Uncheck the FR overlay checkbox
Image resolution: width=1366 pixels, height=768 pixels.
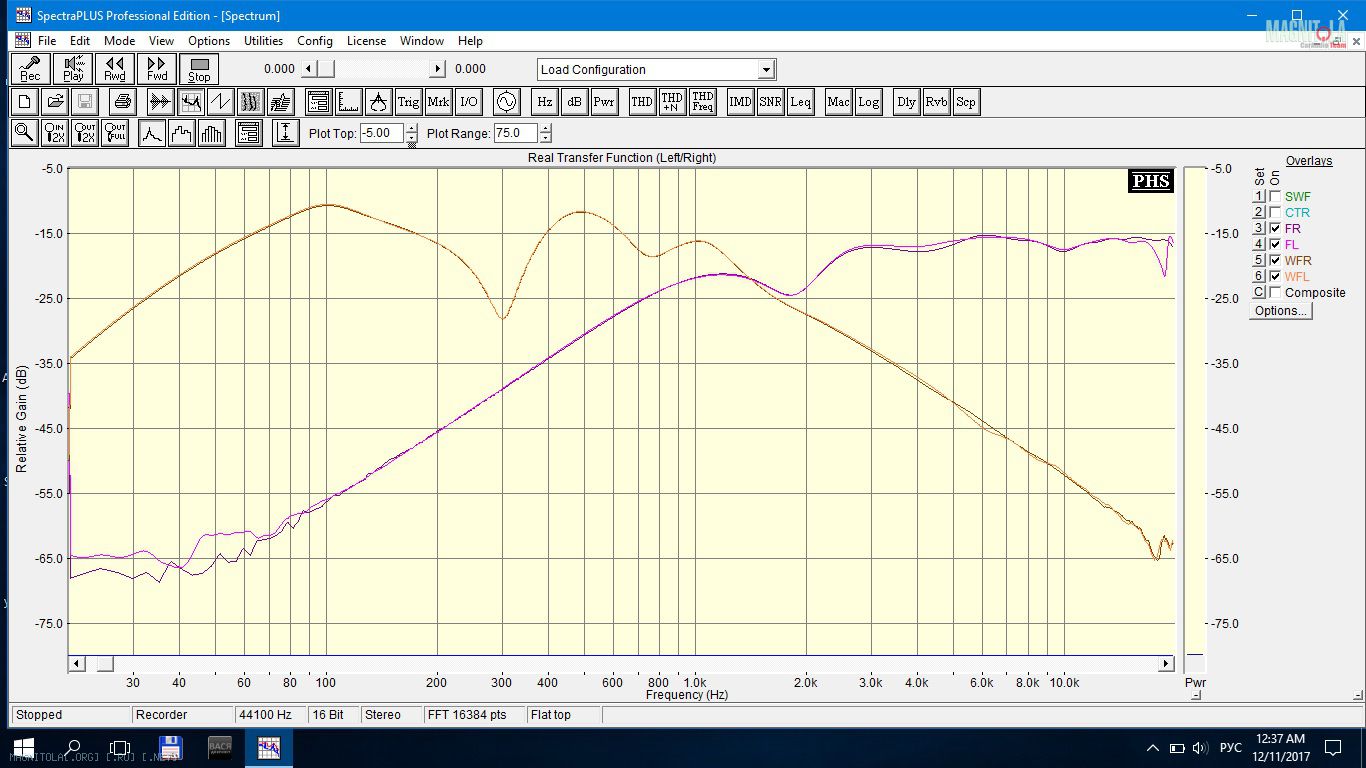coord(1275,229)
